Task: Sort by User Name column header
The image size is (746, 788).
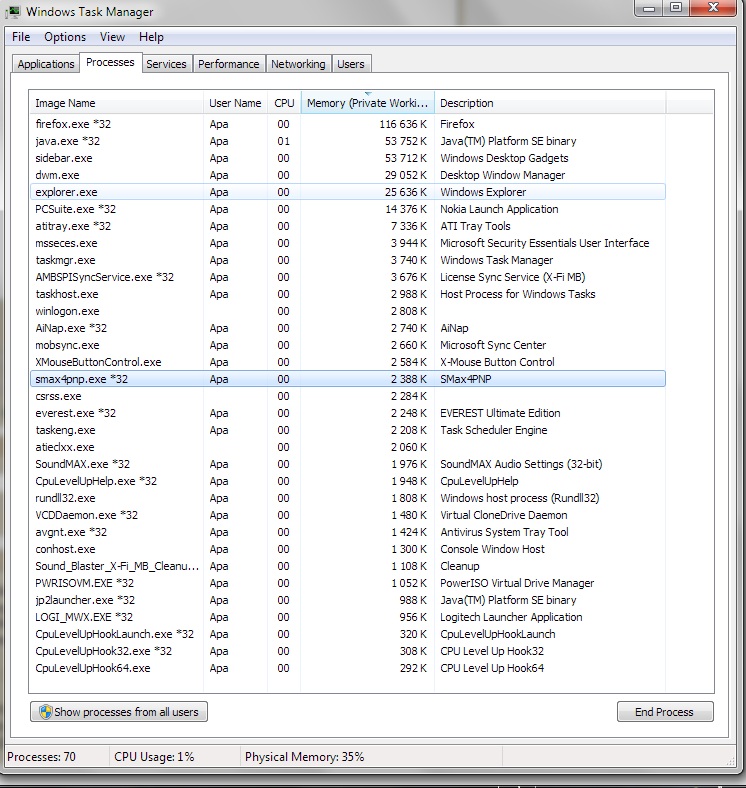Action: (x=235, y=103)
